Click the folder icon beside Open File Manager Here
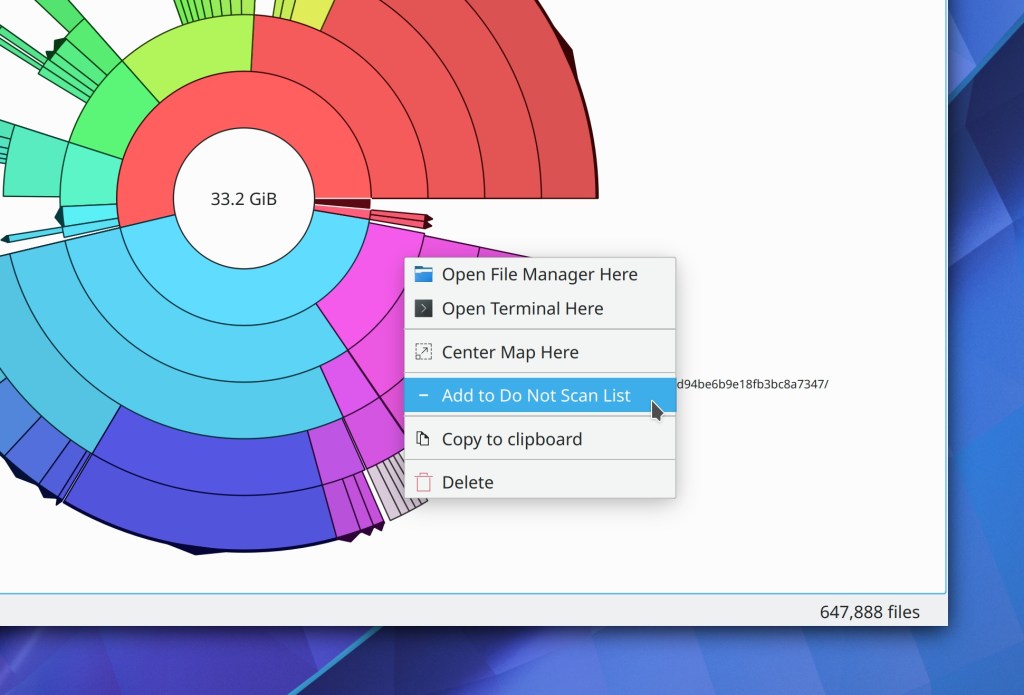 [x=424, y=274]
